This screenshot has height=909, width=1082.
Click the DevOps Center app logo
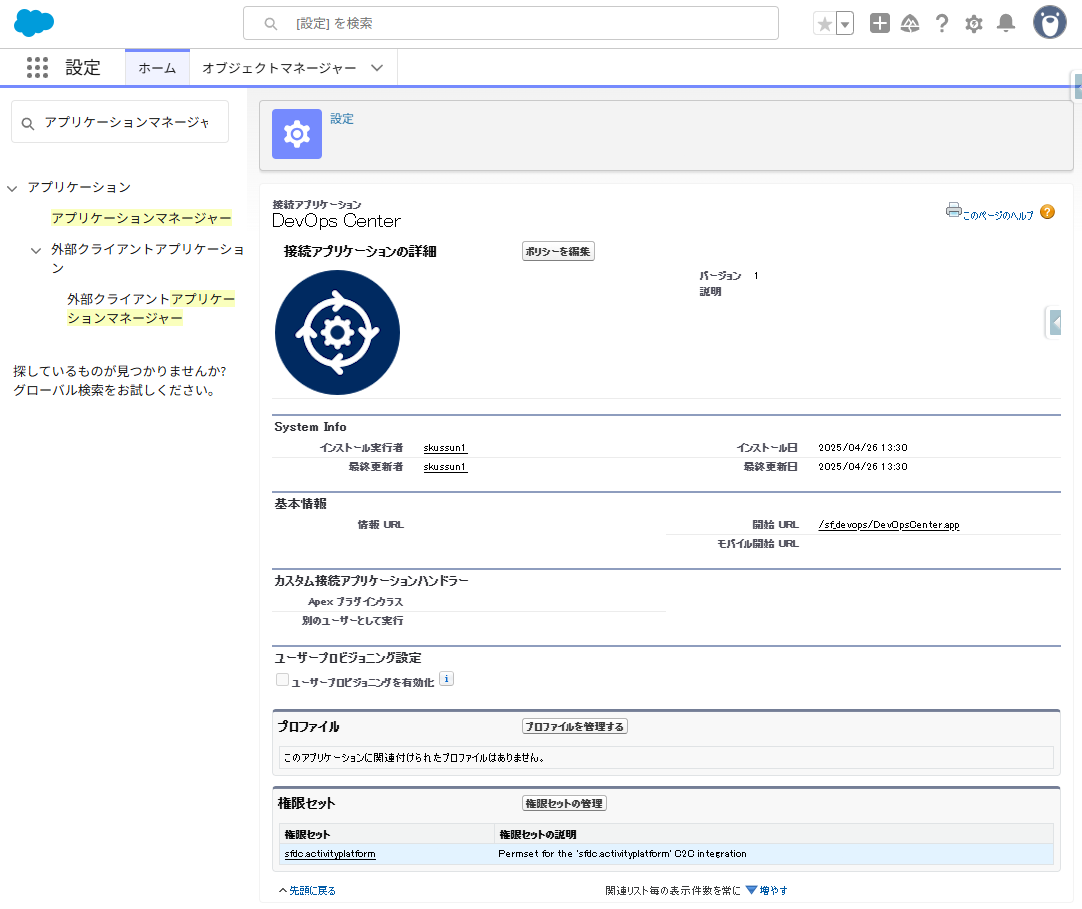tap(337, 333)
